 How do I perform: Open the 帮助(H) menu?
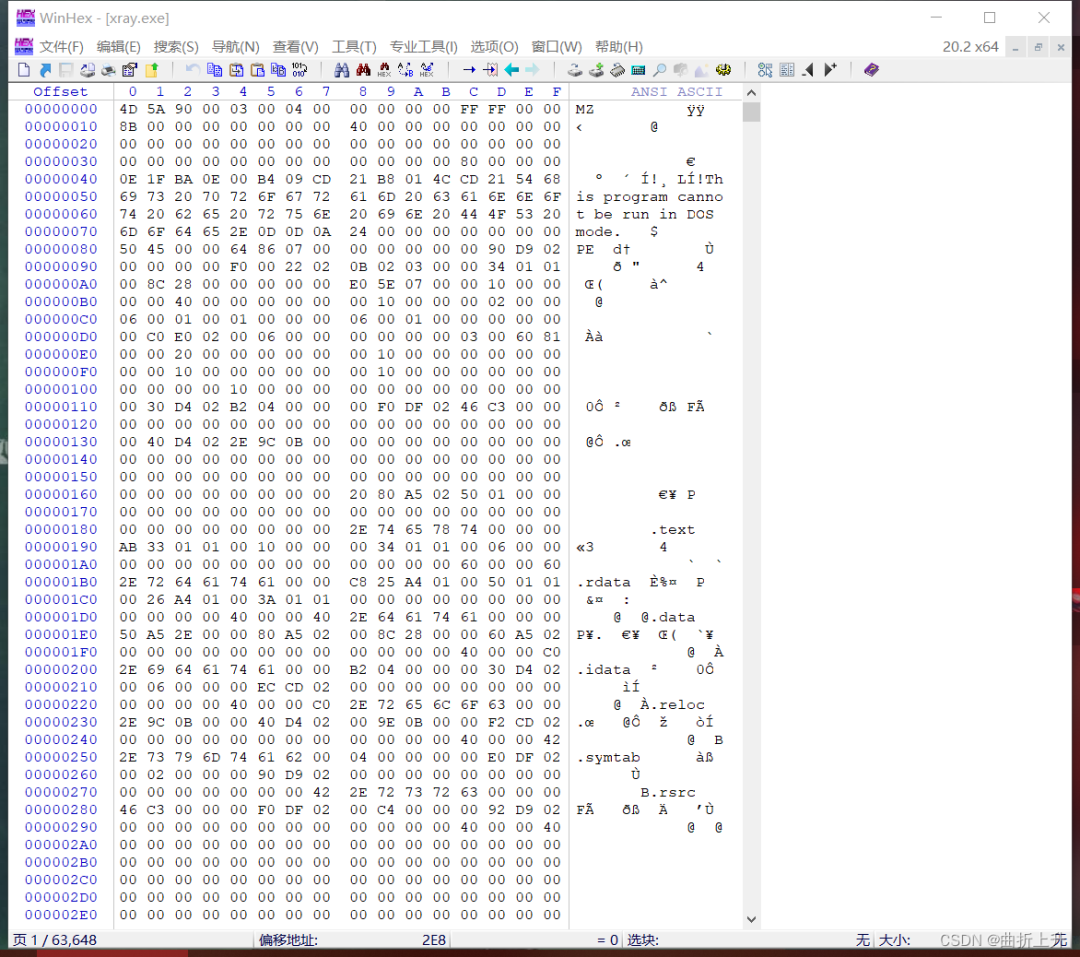click(619, 46)
